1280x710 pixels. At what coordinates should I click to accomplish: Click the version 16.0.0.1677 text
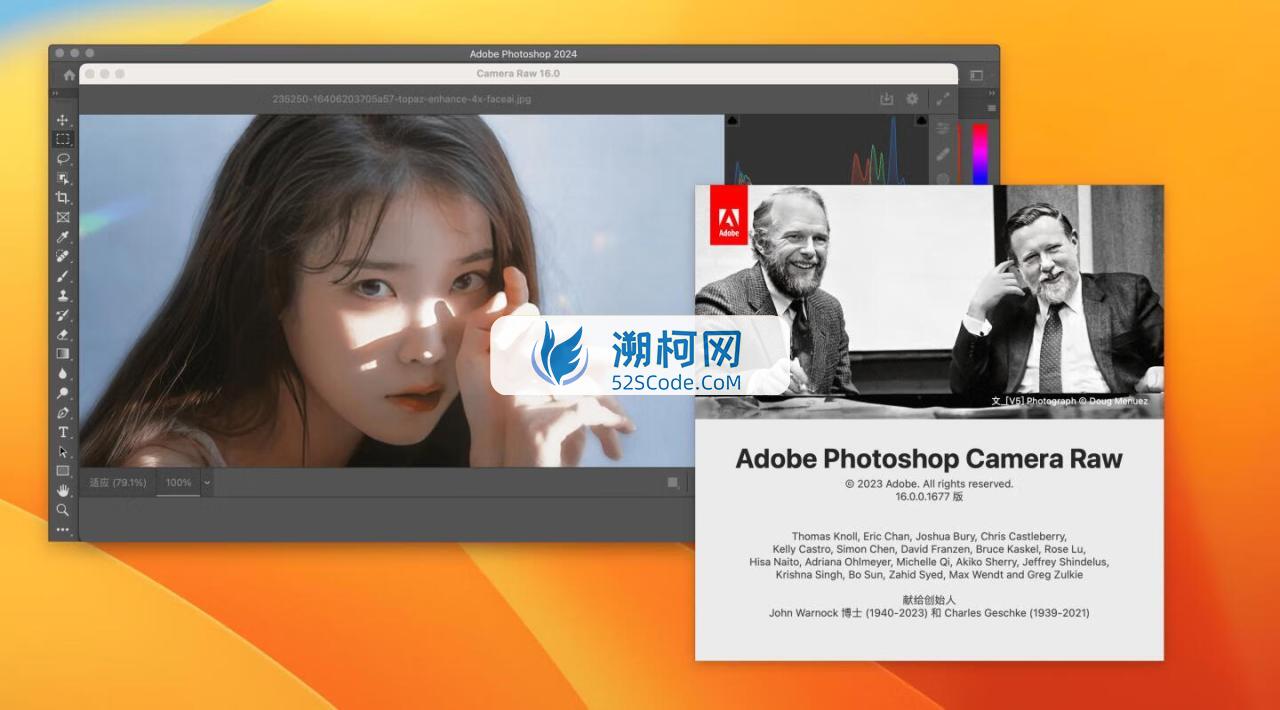pyautogui.click(x=929, y=496)
